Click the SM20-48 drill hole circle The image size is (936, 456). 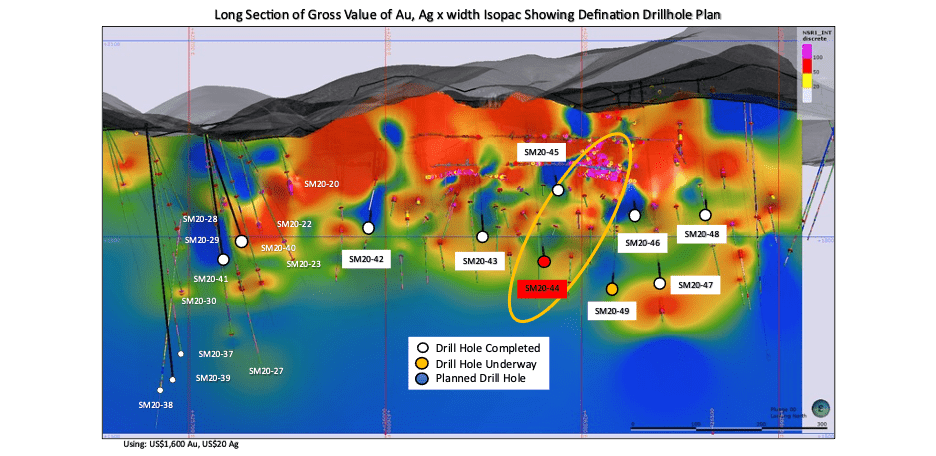pos(705,215)
